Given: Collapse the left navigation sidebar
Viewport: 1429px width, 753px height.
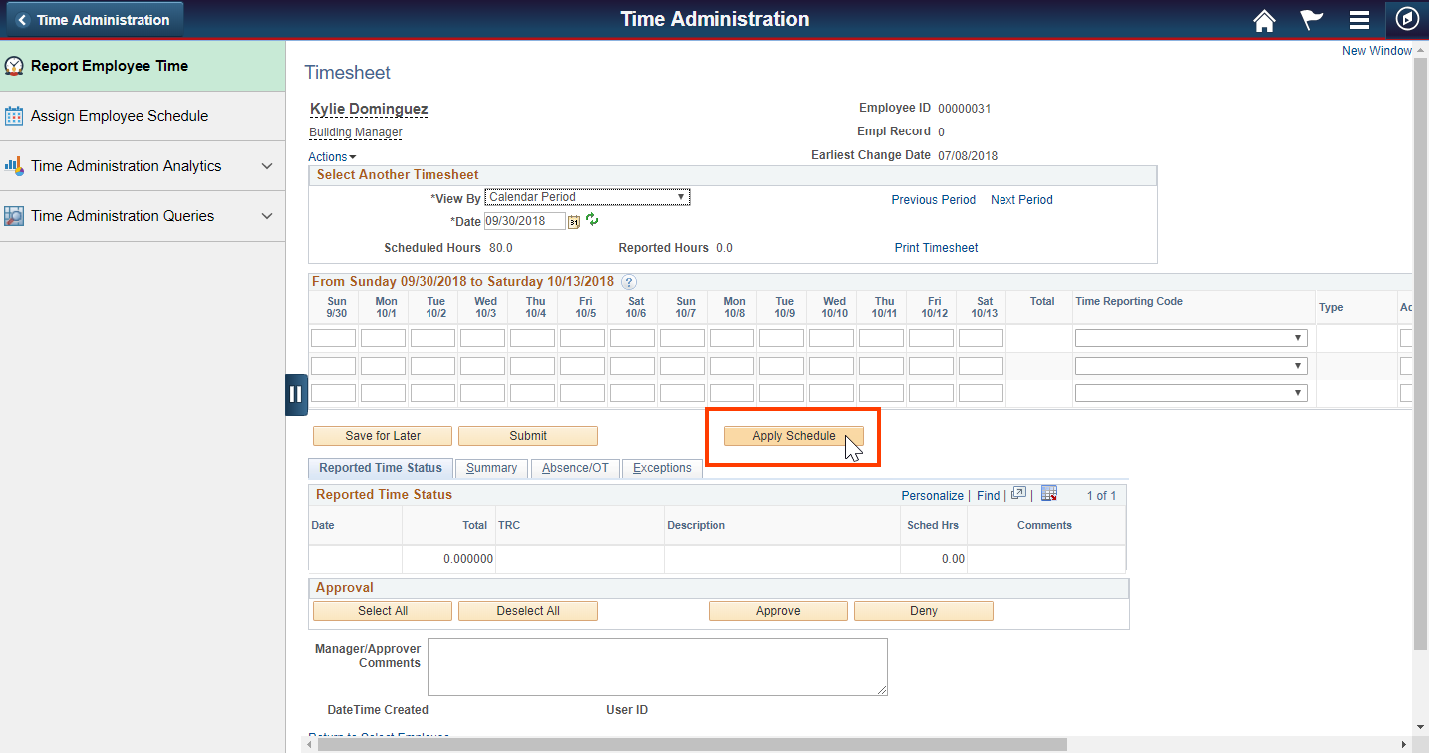Looking at the screenshot, I should click(296, 394).
